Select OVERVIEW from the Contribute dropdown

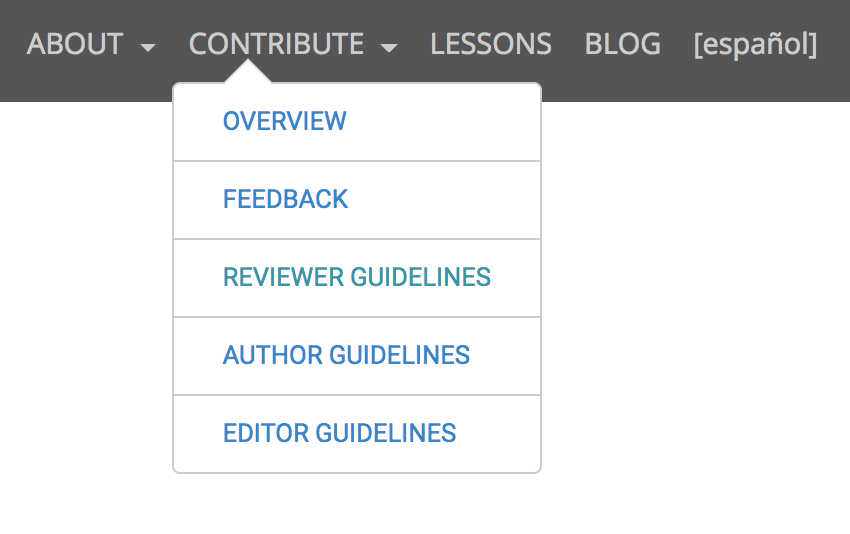point(285,121)
